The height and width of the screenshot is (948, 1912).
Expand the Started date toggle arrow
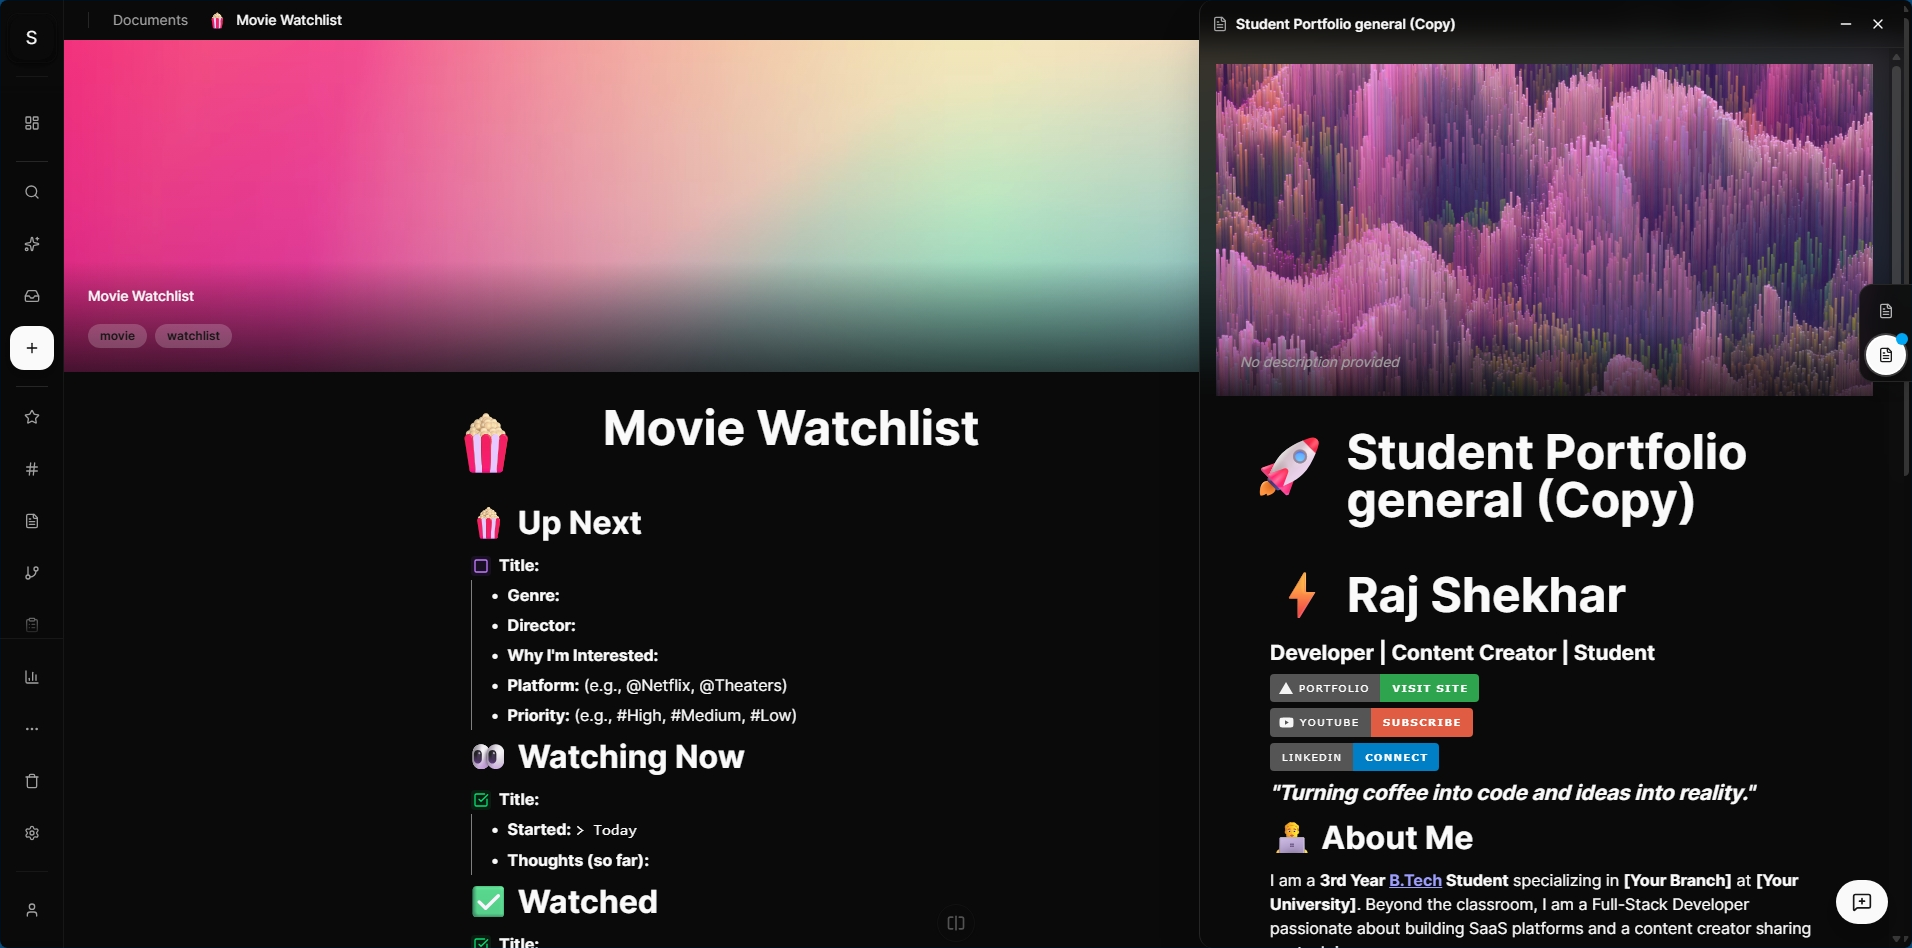[580, 830]
